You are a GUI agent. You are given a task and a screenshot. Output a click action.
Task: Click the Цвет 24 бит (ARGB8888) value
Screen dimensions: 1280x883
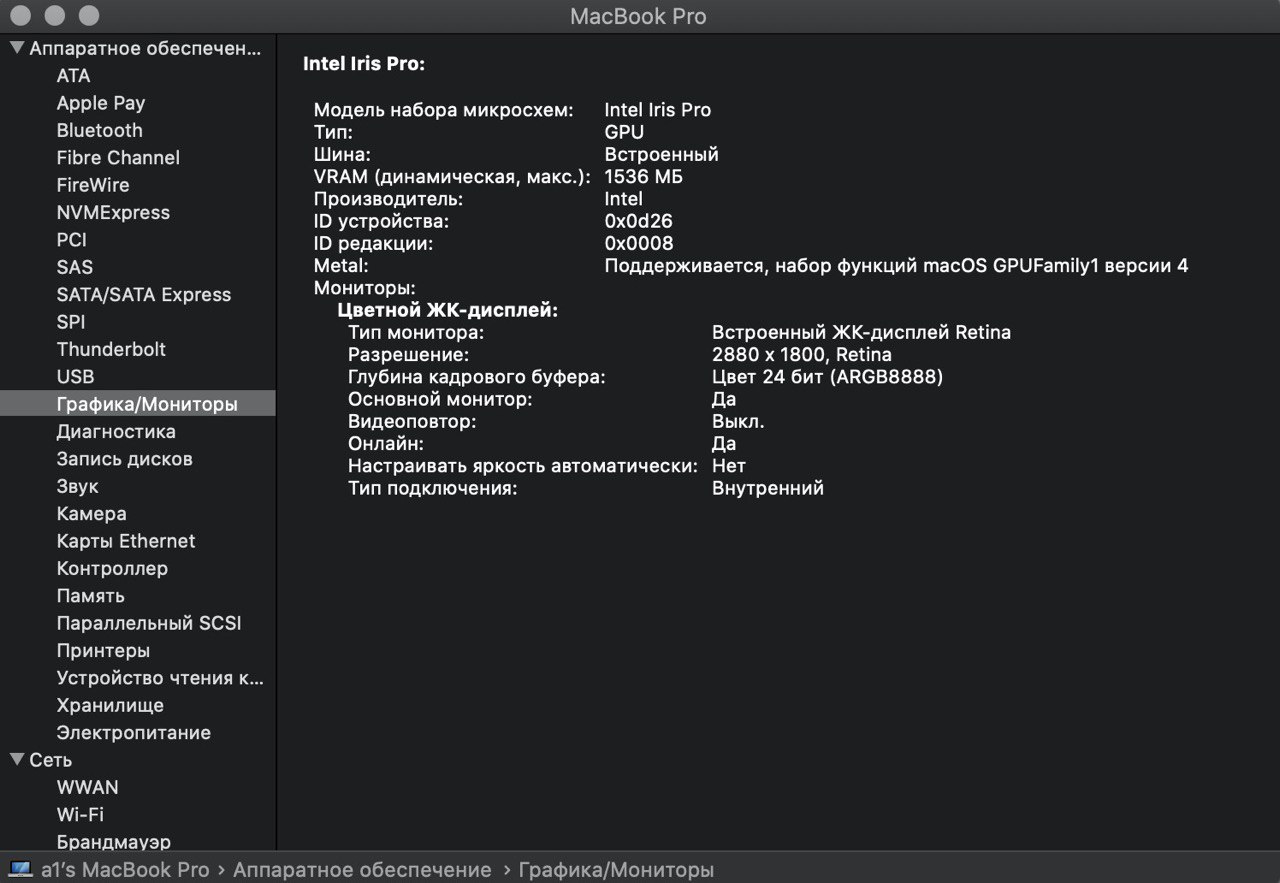[x=828, y=377]
